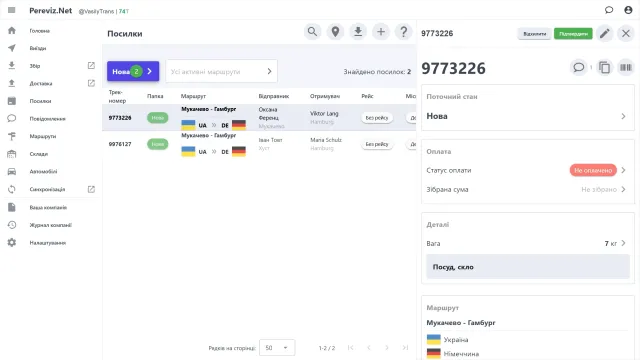
Task: Open the hamburger menu next to Pereviz.Net
Action: click(x=11, y=10)
